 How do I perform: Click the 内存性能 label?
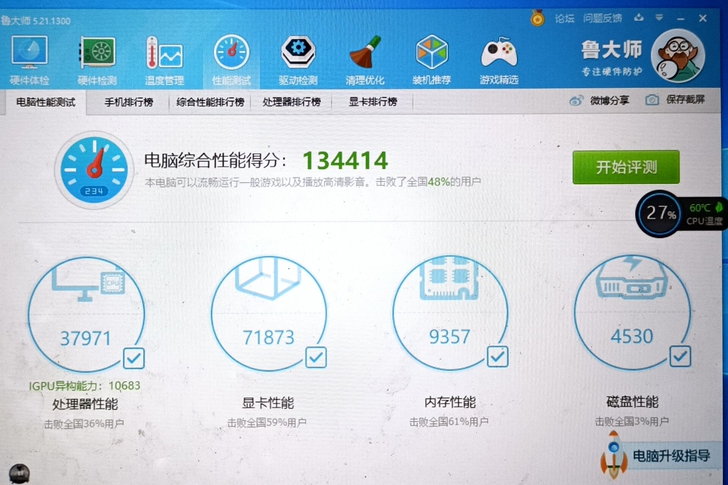pyautogui.click(x=450, y=402)
